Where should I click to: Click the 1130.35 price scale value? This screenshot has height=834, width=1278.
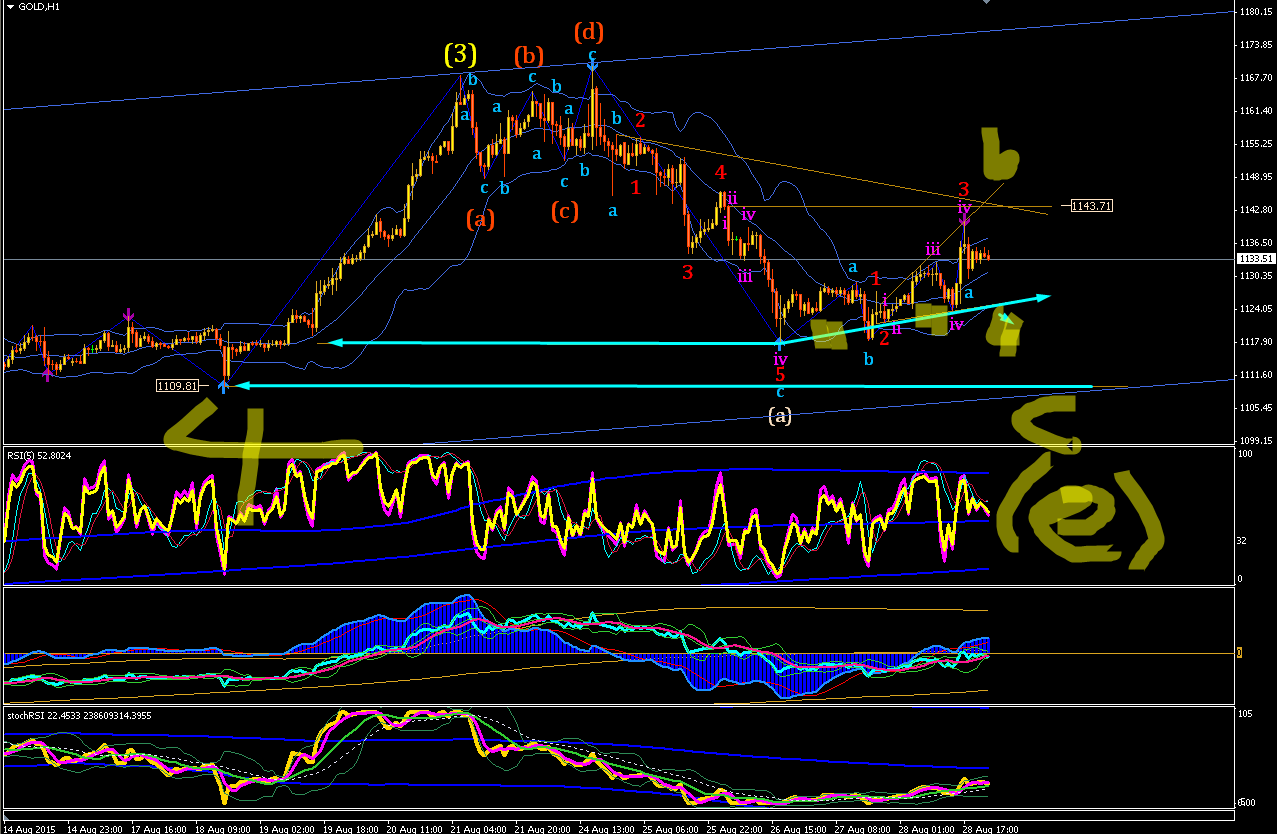(1254, 275)
